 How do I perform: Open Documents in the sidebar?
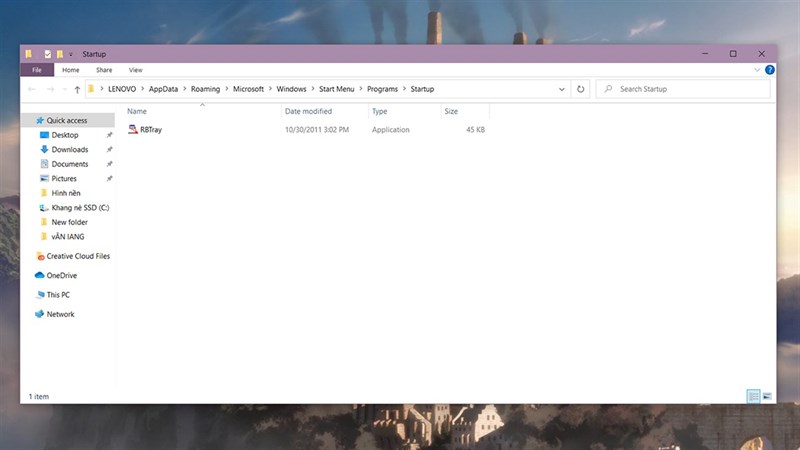(70, 164)
